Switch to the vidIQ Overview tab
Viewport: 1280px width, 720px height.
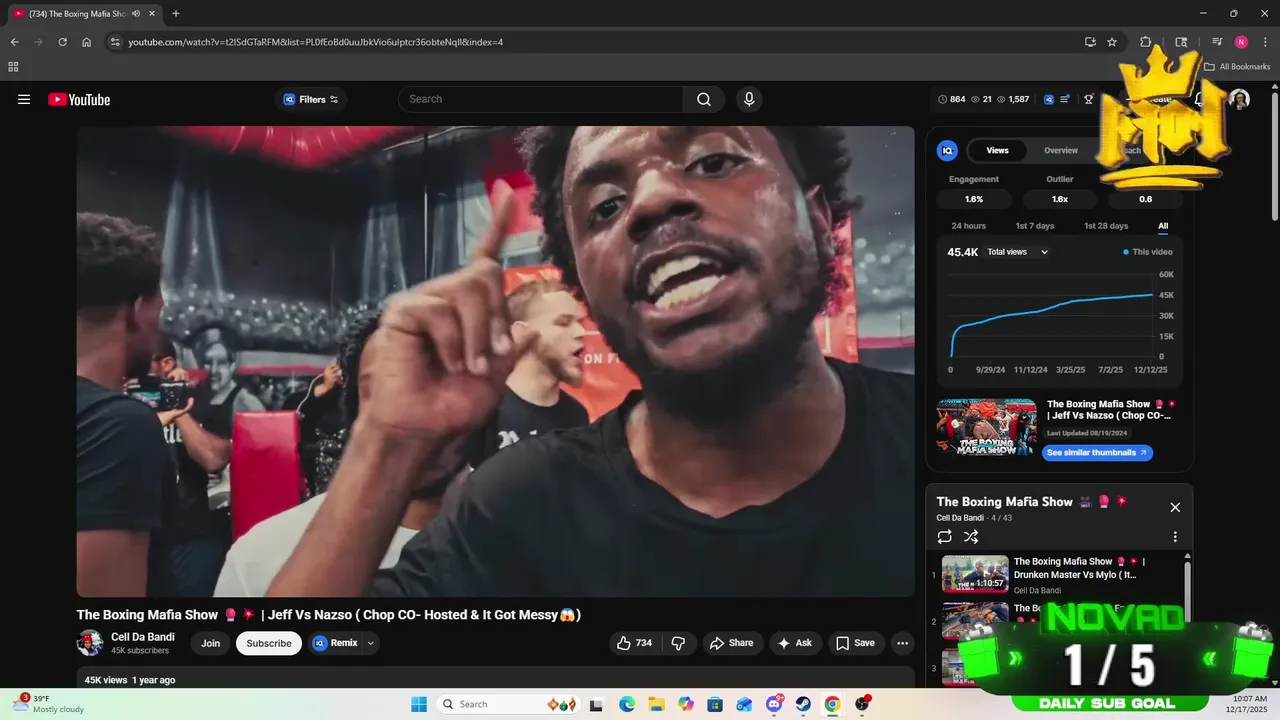(1061, 150)
